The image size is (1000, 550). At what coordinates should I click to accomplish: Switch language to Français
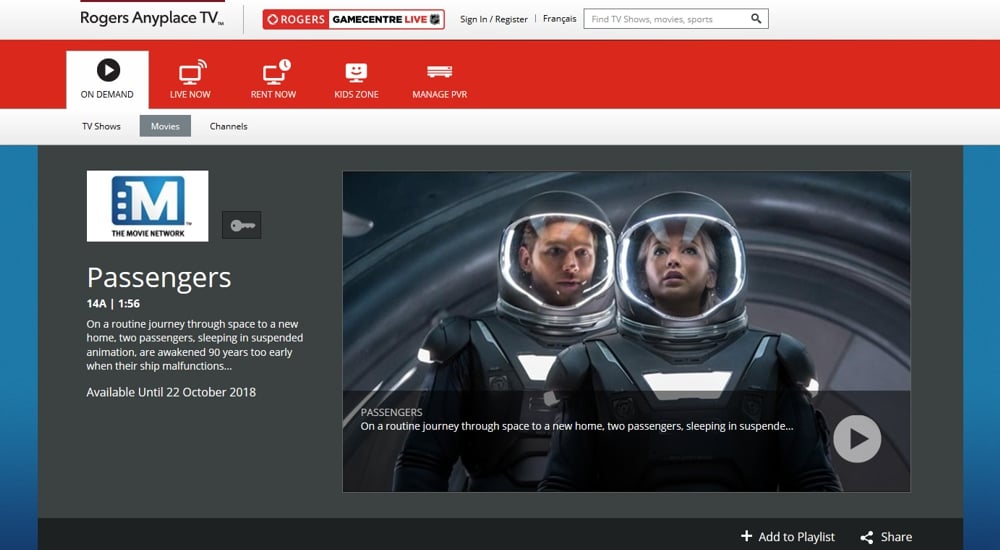click(x=559, y=19)
